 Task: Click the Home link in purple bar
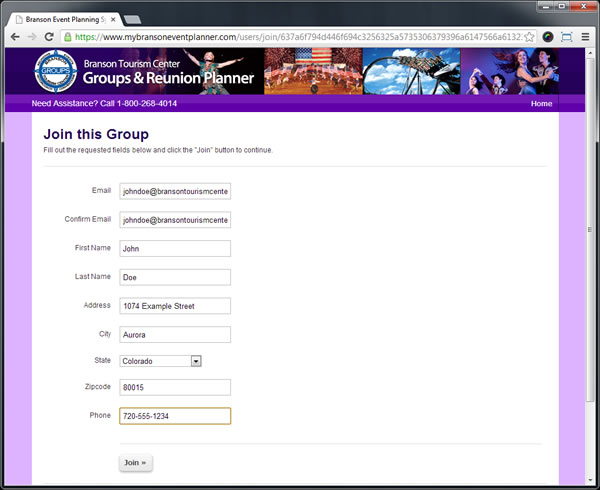tap(541, 104)
